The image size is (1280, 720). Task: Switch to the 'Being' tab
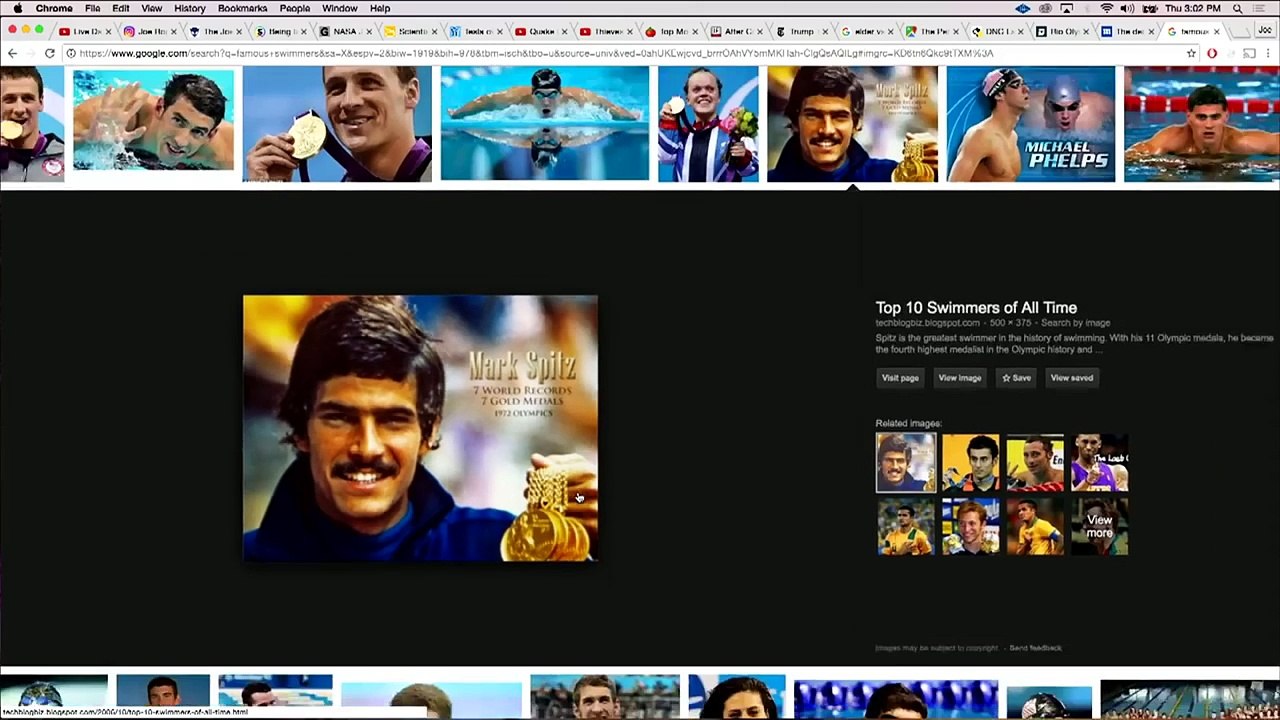[x=279, y=31]
